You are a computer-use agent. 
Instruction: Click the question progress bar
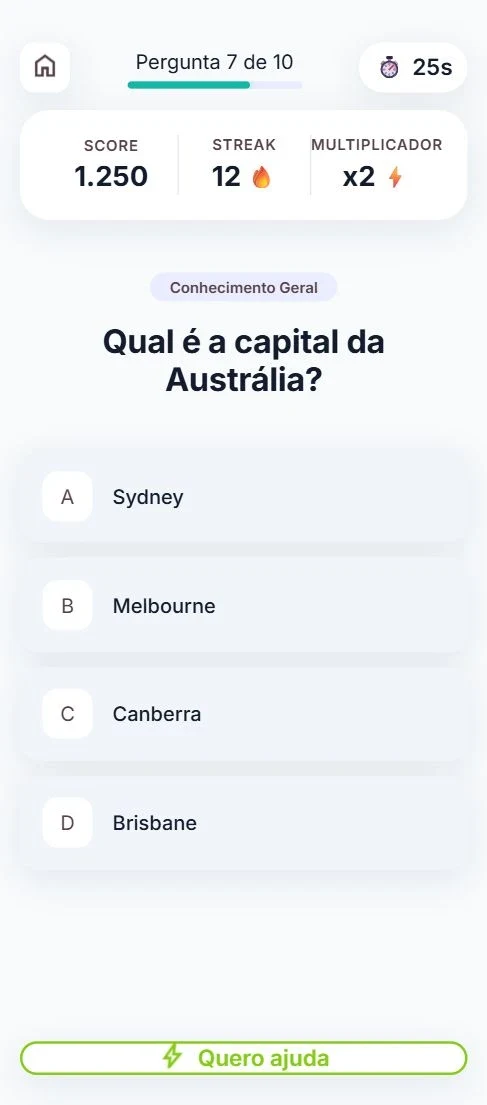point(215,85)
